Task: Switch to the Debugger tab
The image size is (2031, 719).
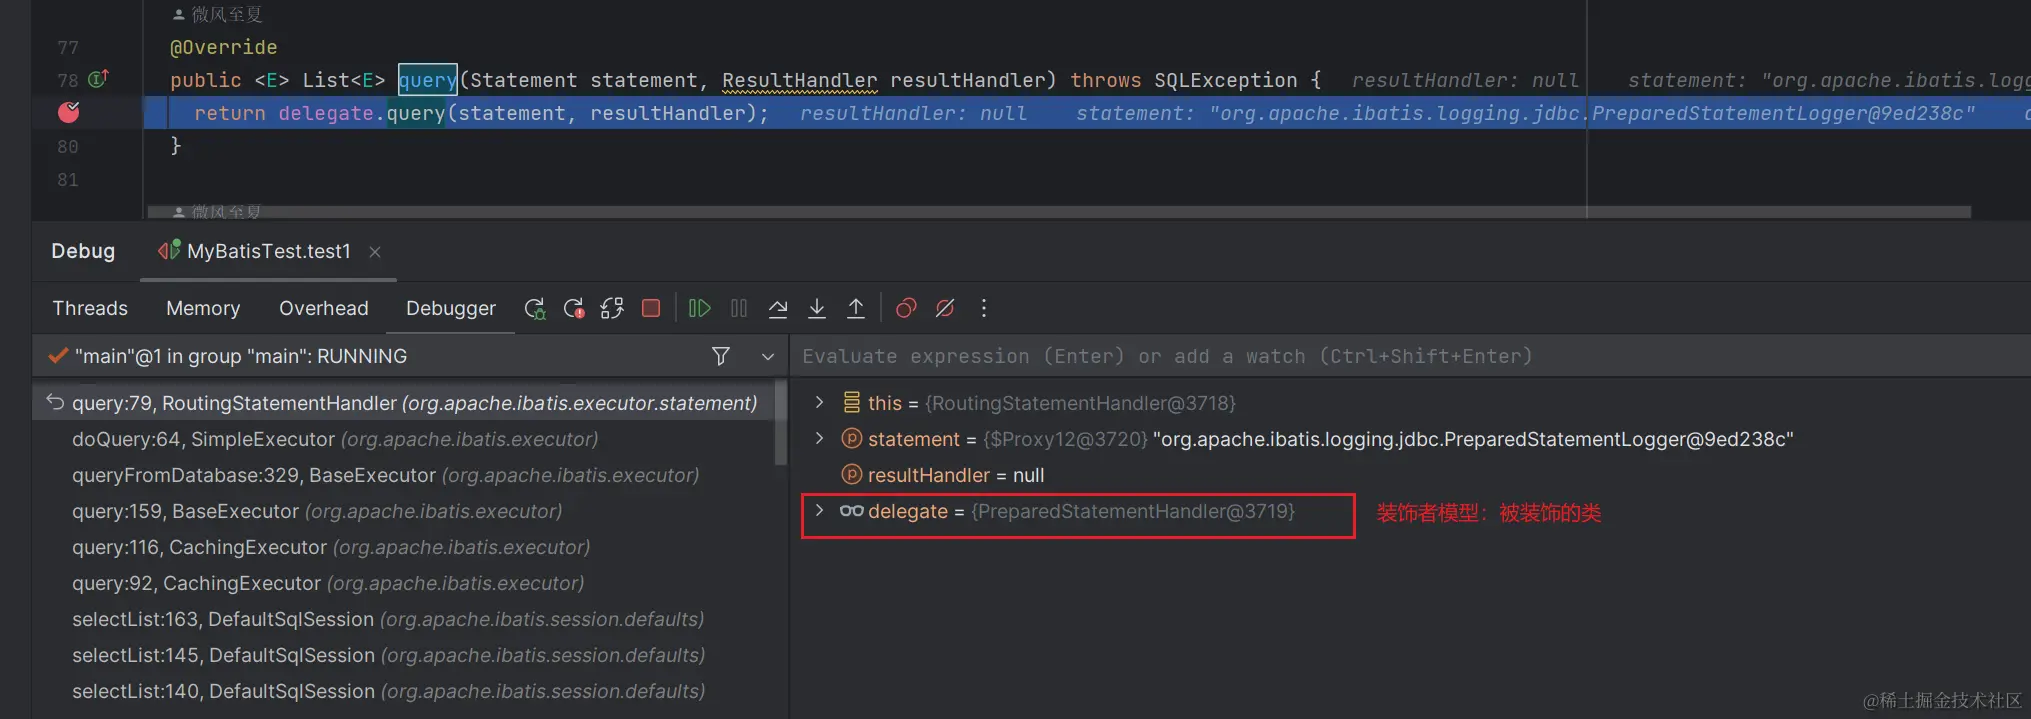Action: click(x=451, y=308)
